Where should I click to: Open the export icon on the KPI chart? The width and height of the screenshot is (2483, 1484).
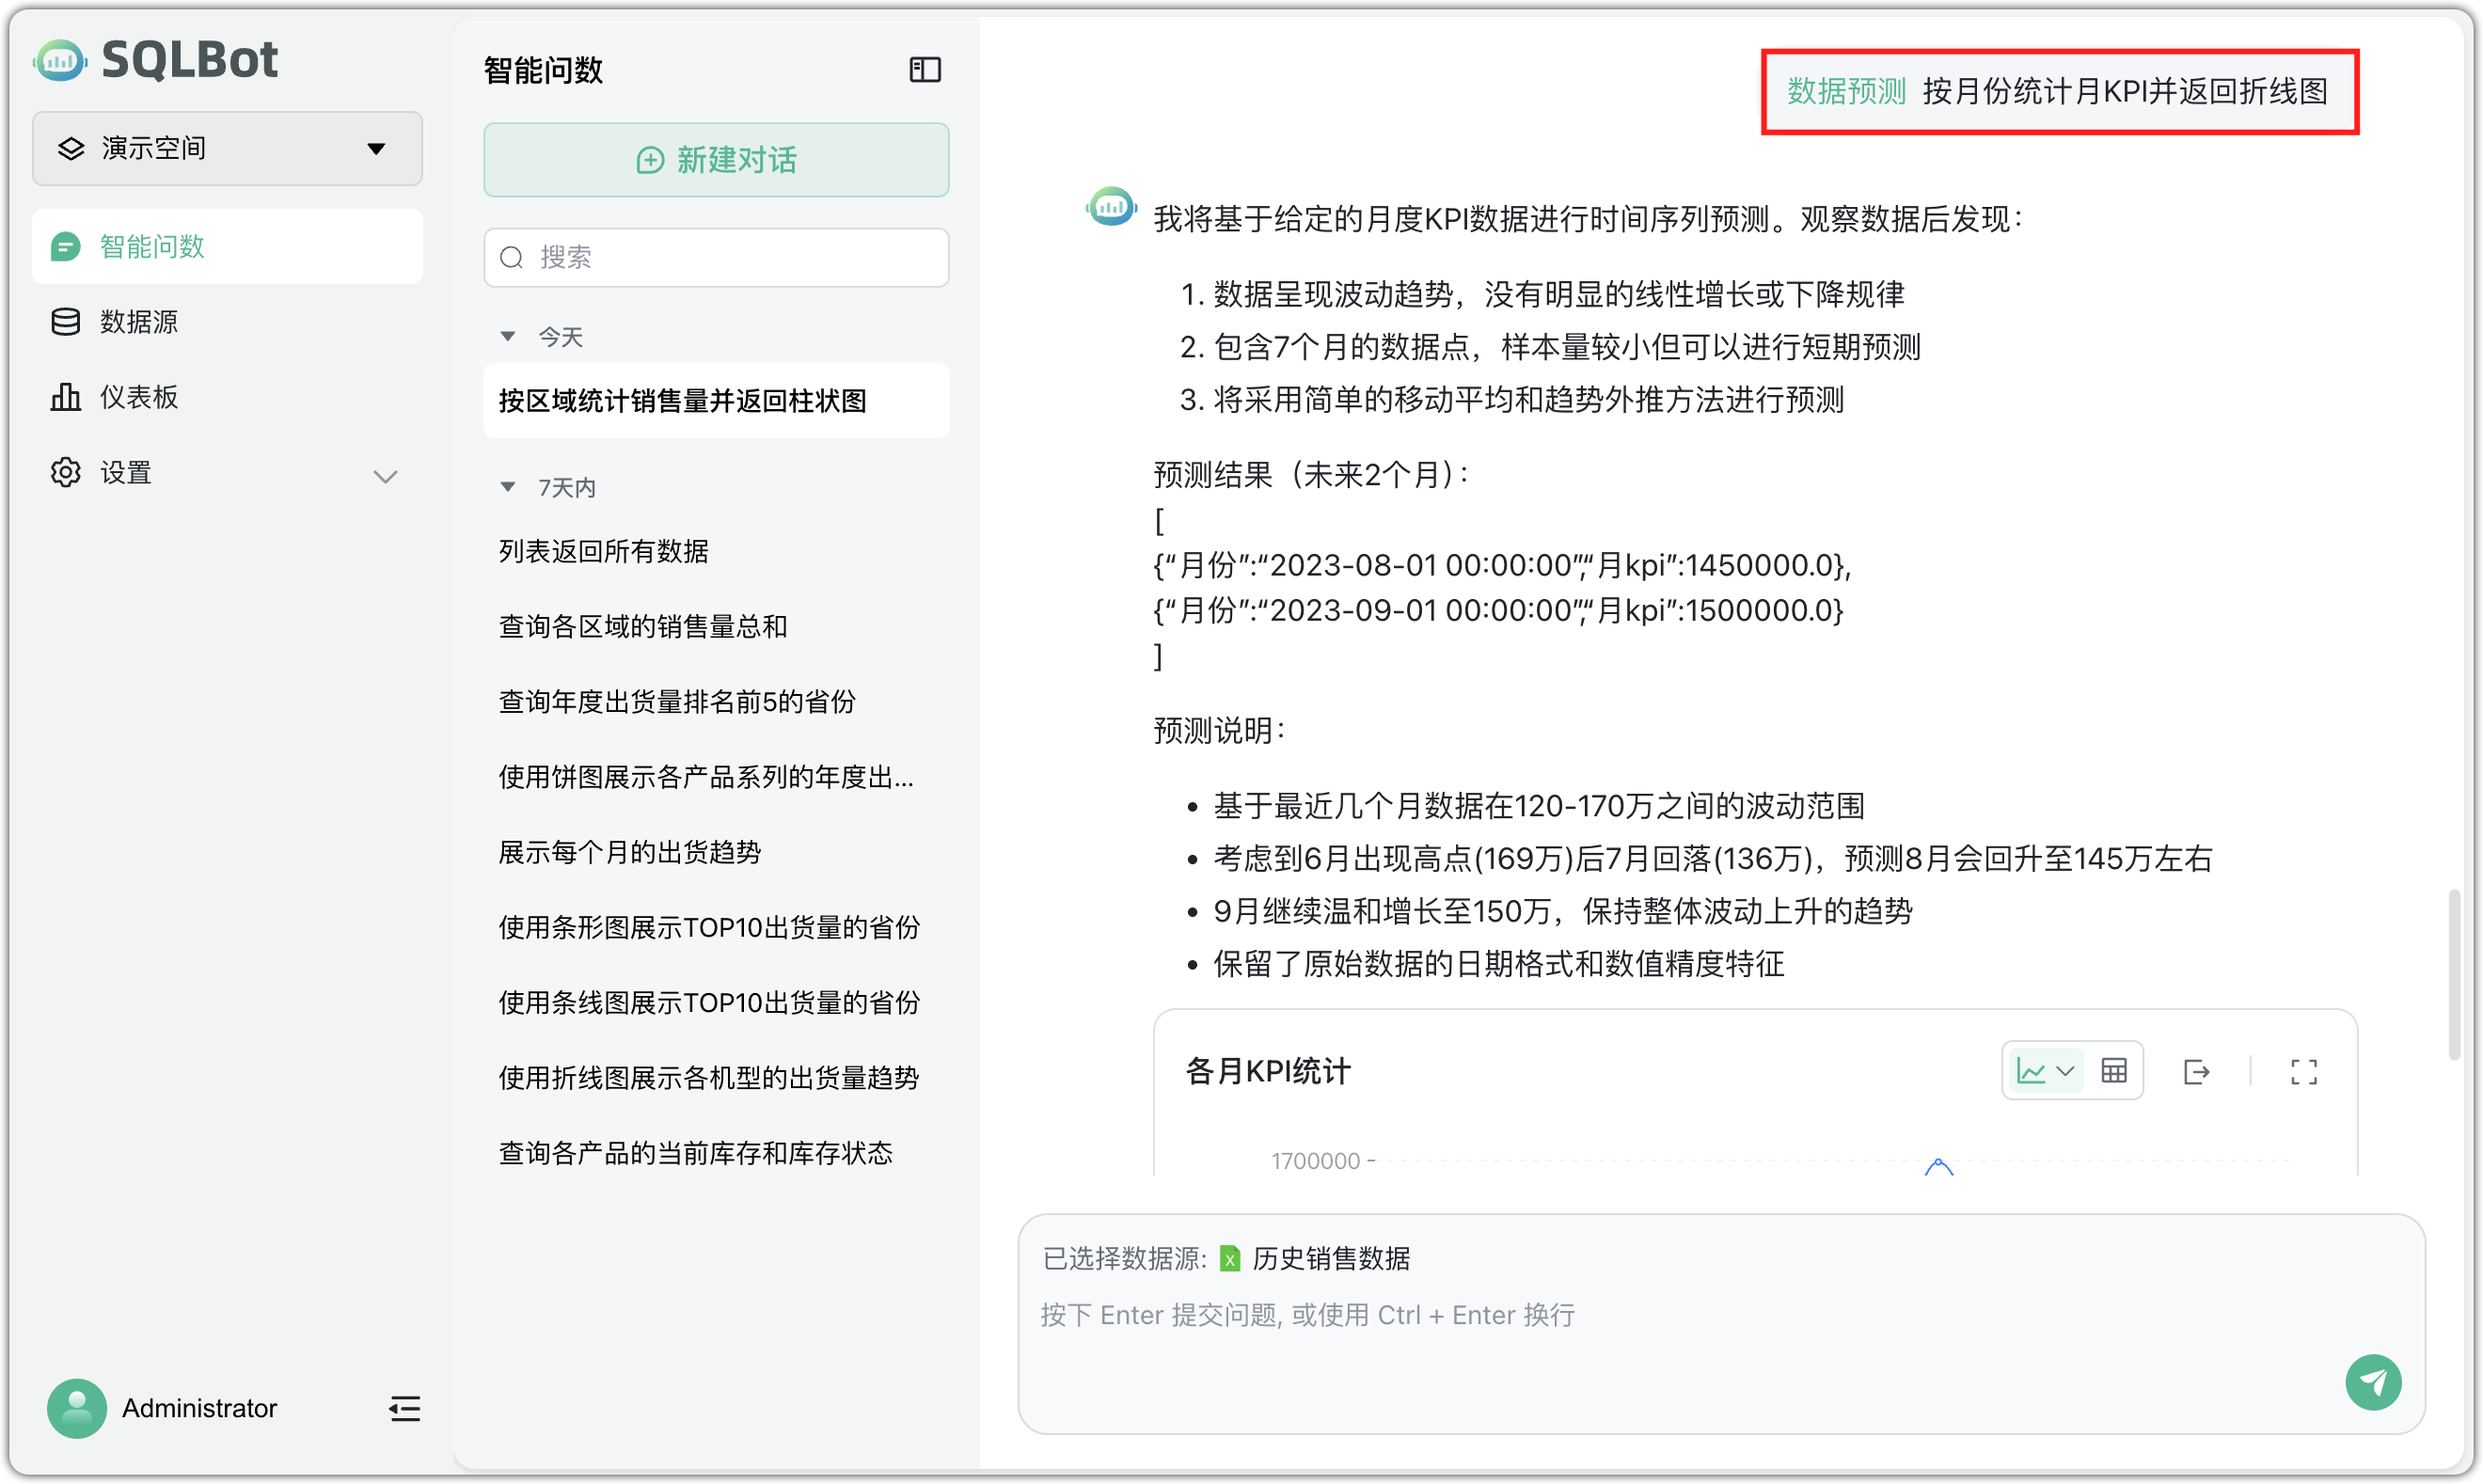pos(2197,1072)
